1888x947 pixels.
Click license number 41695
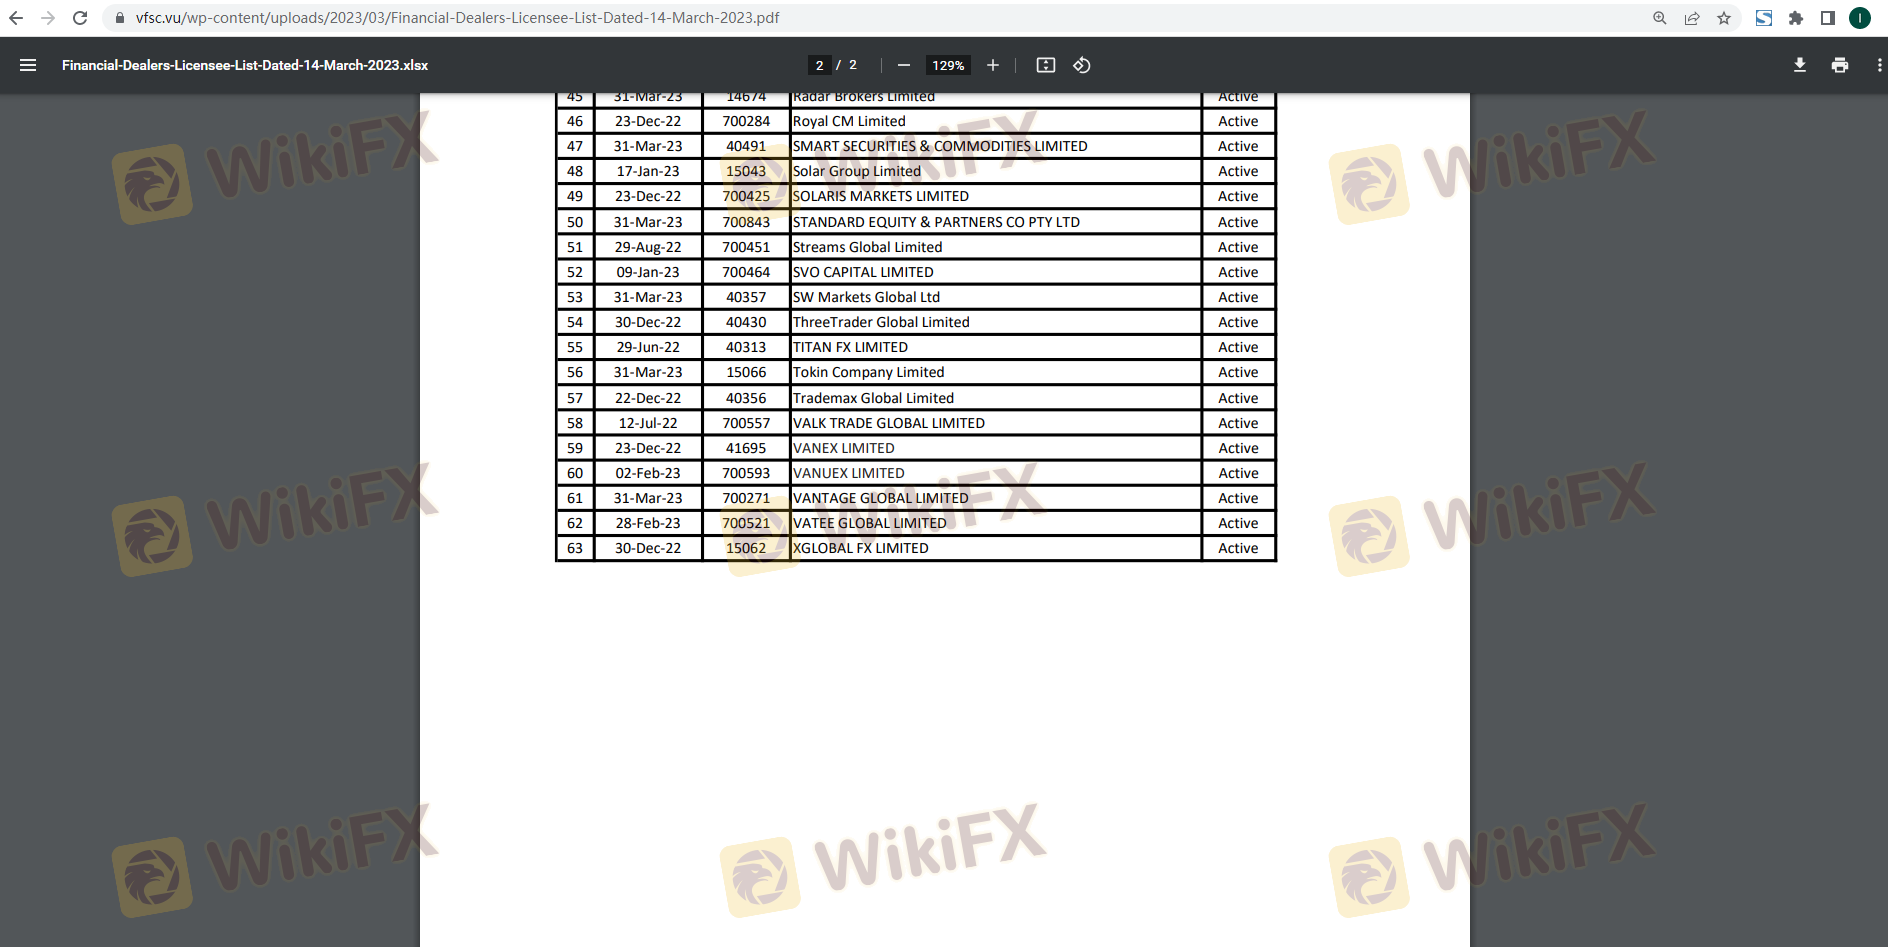[746, 448]
